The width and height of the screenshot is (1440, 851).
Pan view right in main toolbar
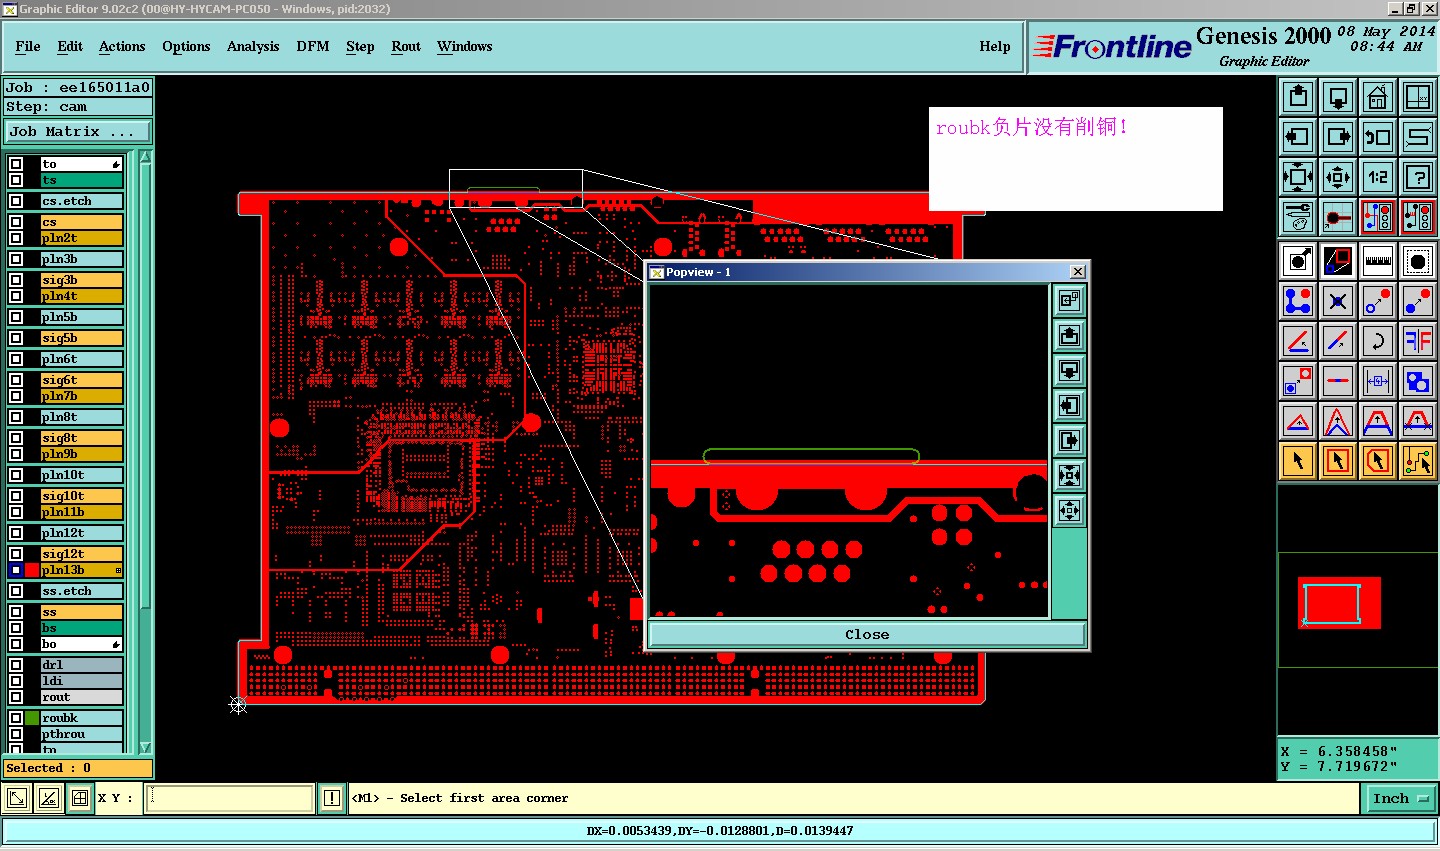click(1338, 137)
